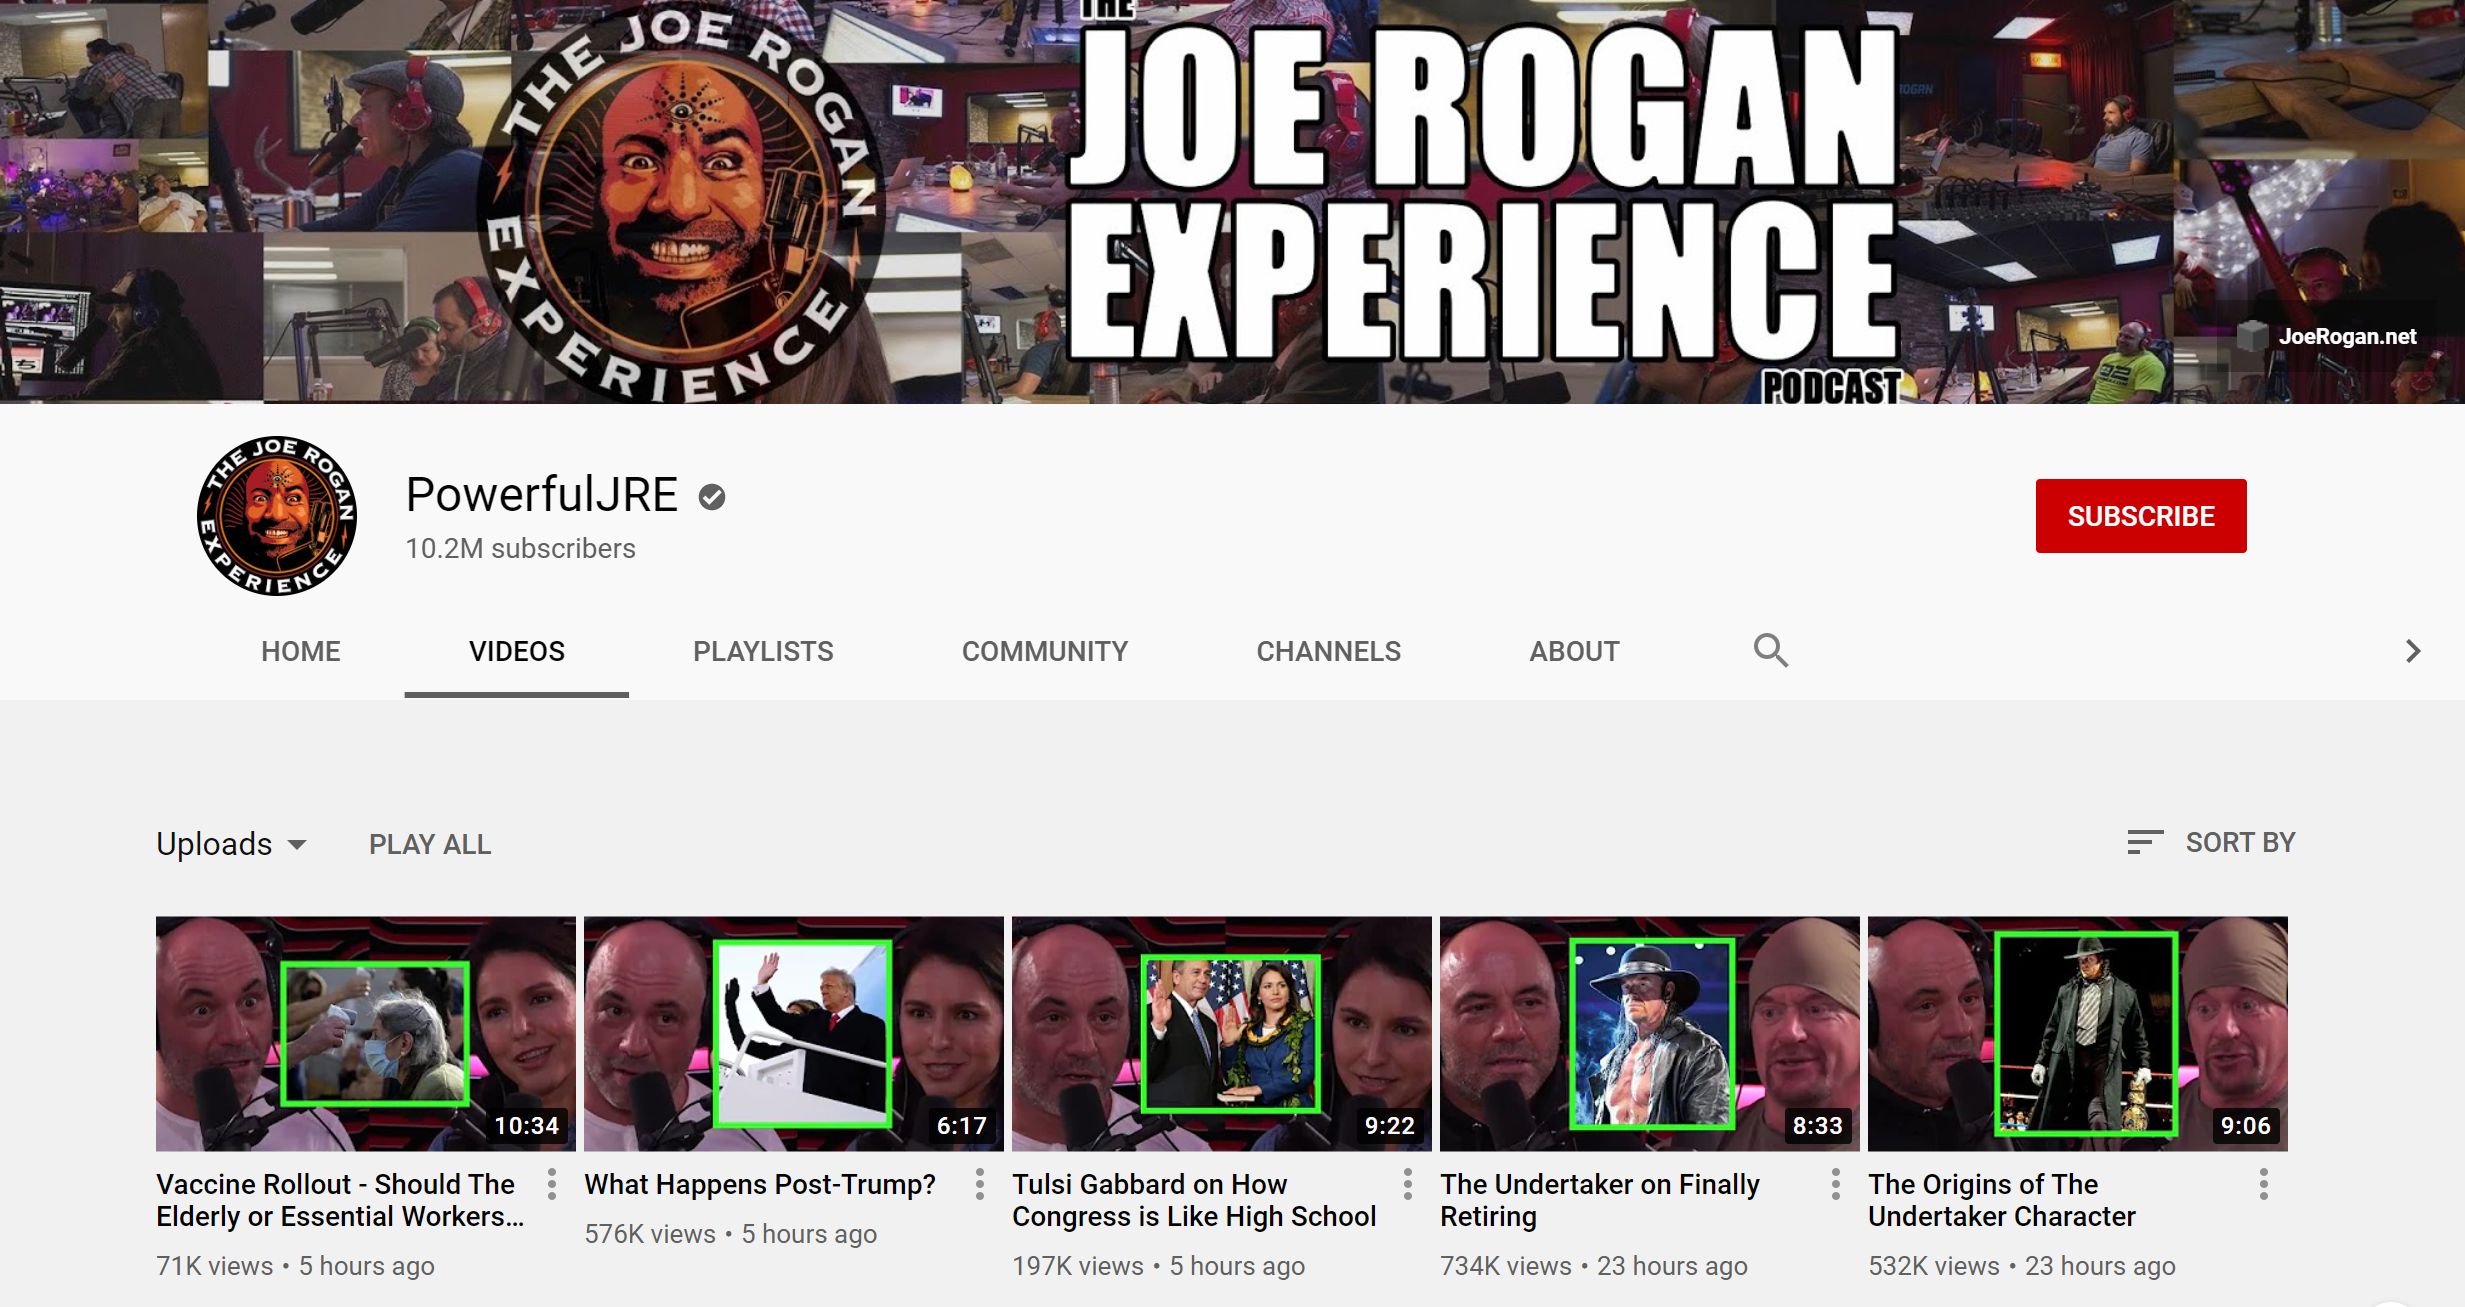This screenshot has width=2465, height=1307.
Task: Open The Undertaker on Finally Retiring title
Action: tap(1600, 1200)
